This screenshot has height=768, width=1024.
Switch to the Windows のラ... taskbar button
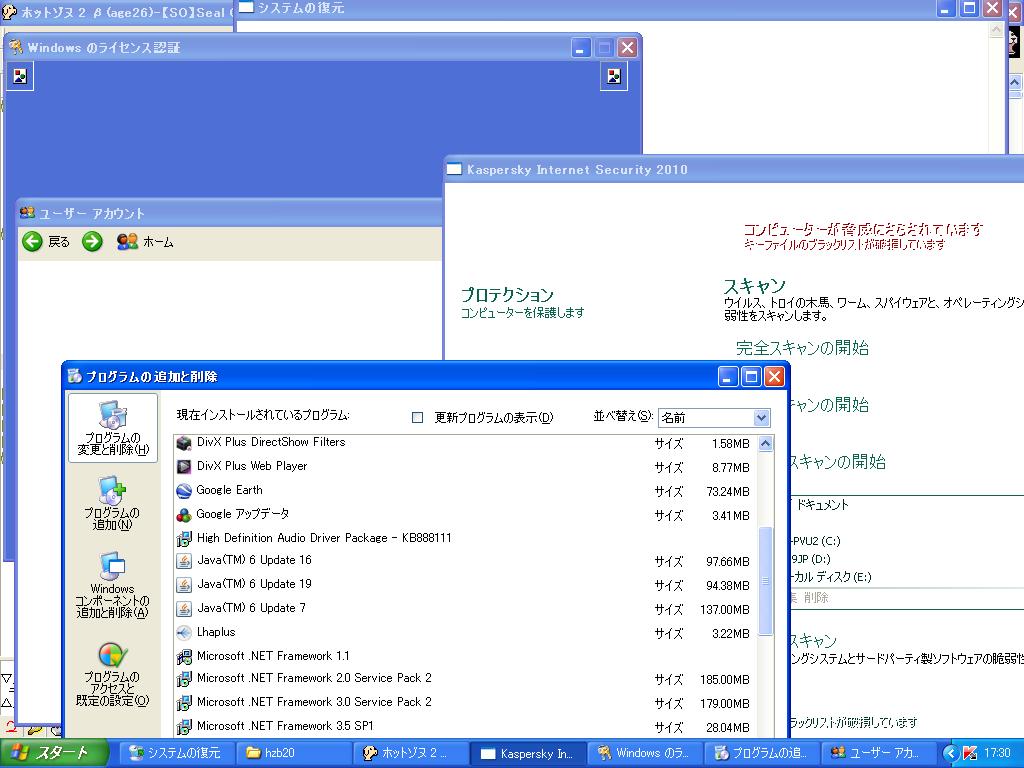tap(646, 754)
